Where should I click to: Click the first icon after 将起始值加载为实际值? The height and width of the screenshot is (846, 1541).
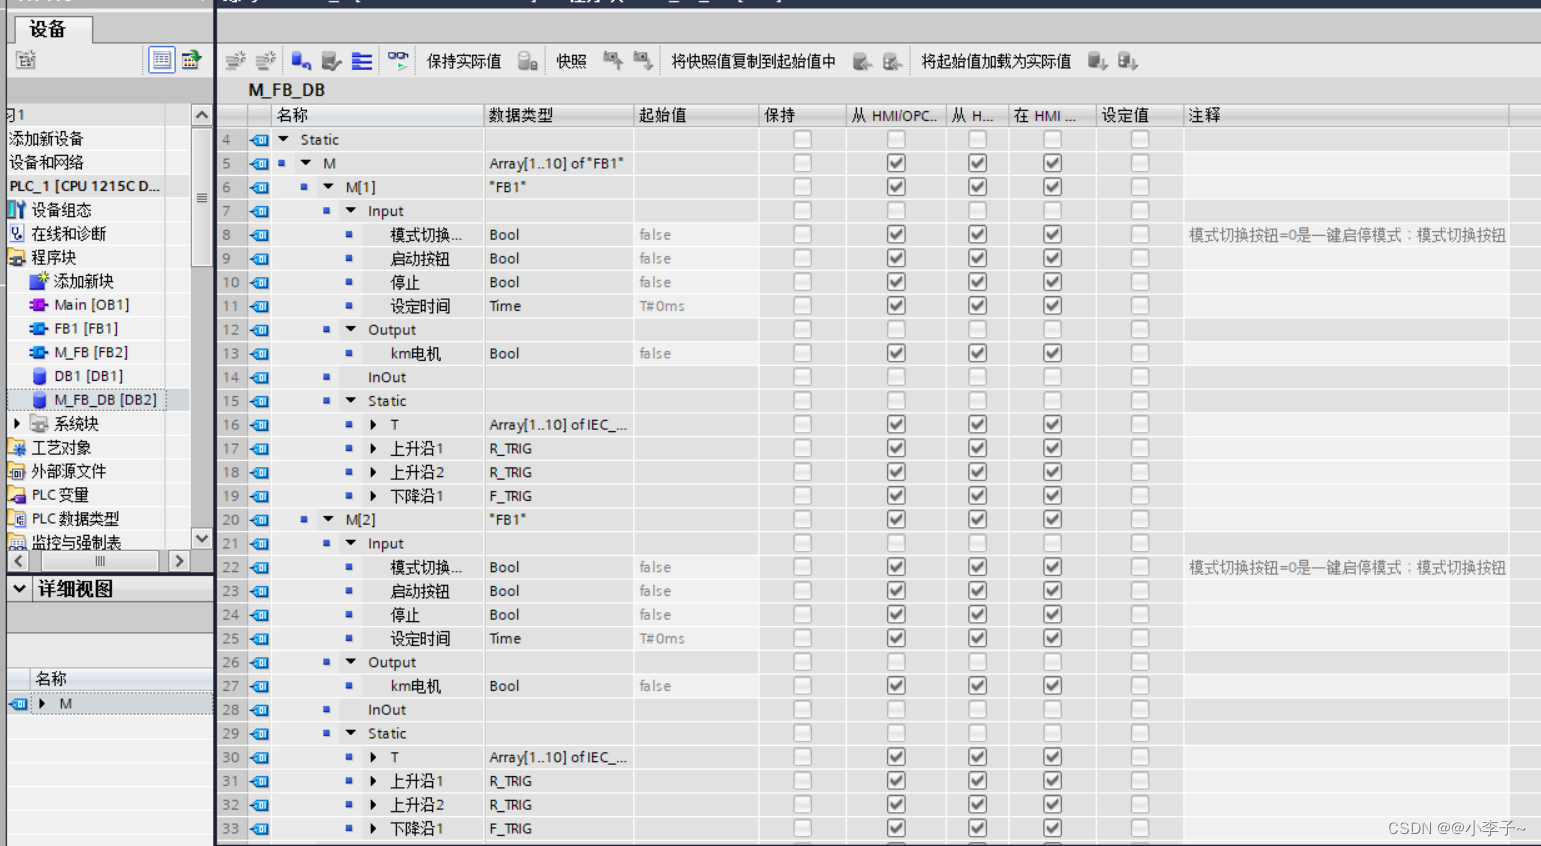[1097, 61]
